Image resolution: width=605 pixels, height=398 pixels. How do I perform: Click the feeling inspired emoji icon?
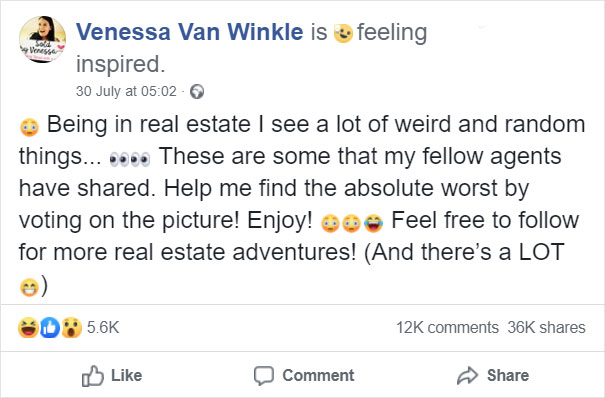point(343,33)
